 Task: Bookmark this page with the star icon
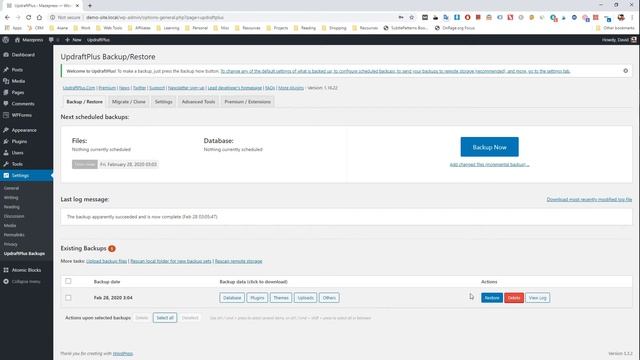click(411, 17)
